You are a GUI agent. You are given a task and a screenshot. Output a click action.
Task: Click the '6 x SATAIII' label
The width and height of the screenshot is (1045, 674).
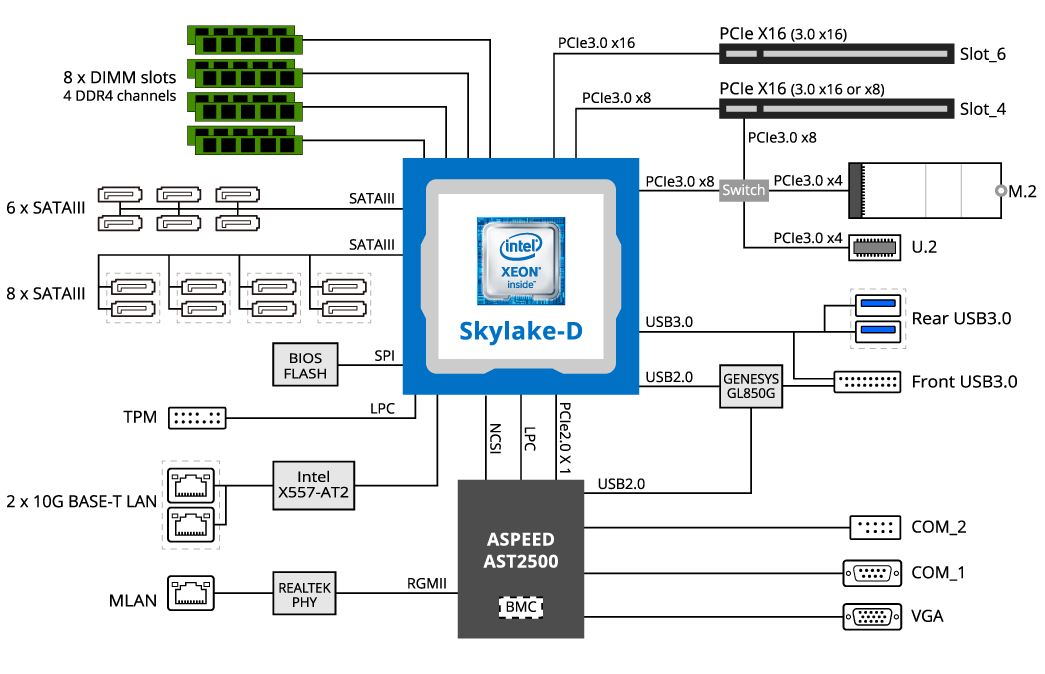click(46, 208)
